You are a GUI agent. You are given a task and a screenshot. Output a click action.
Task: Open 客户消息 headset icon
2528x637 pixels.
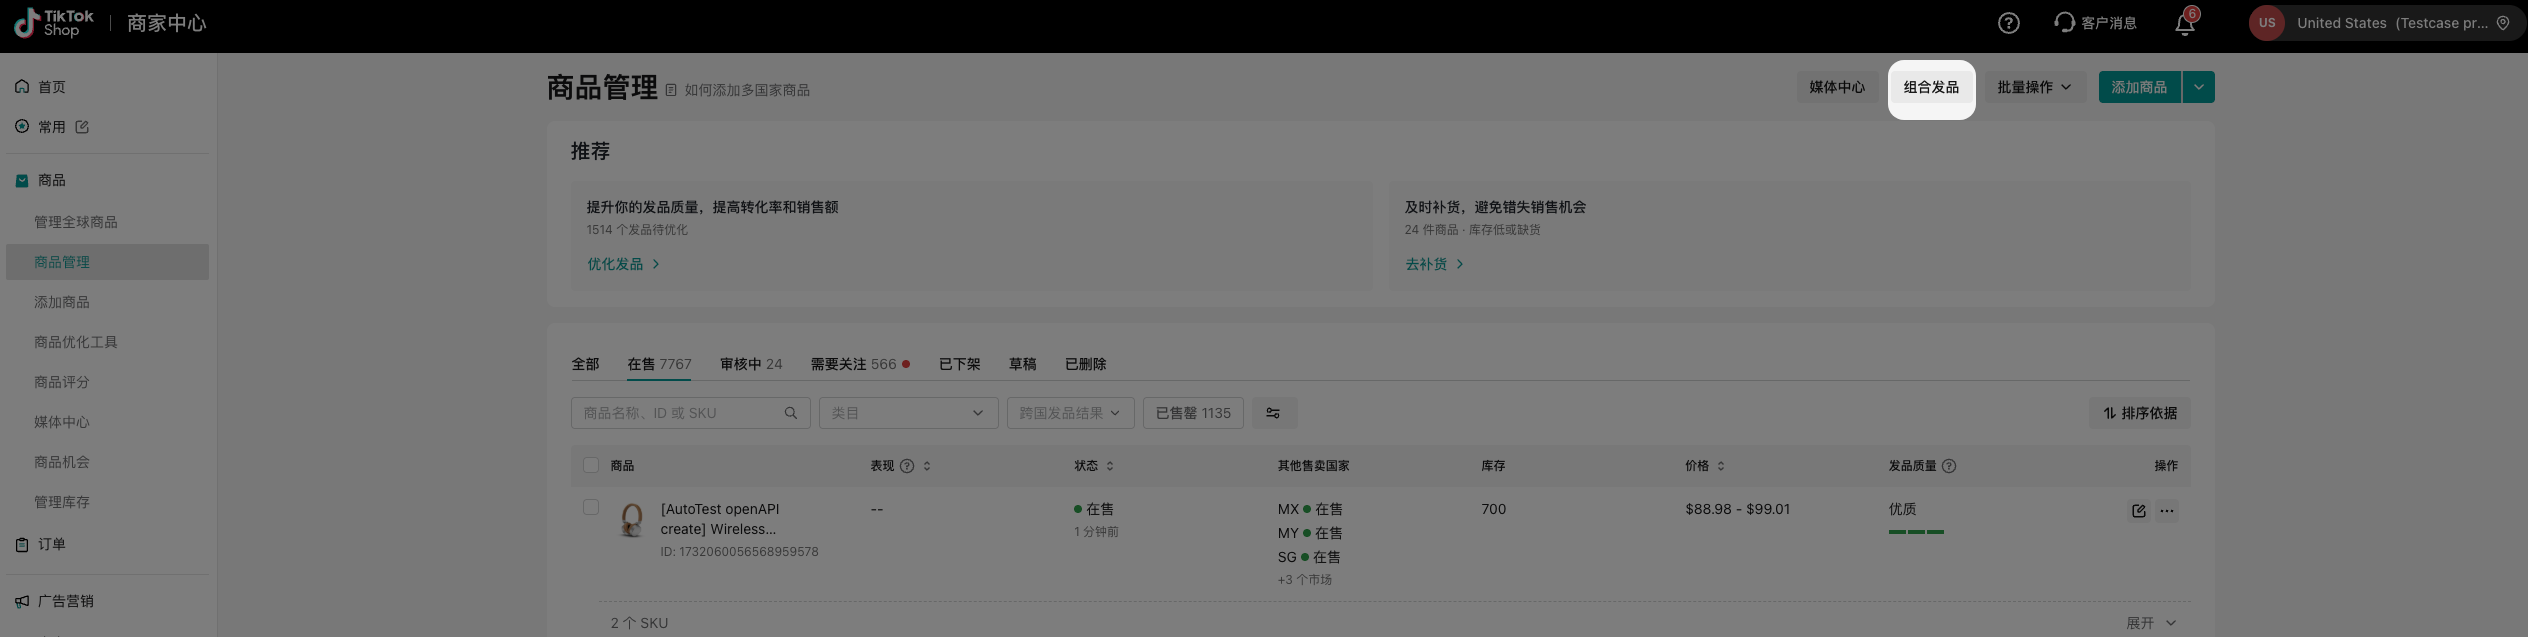(2065, 22)
